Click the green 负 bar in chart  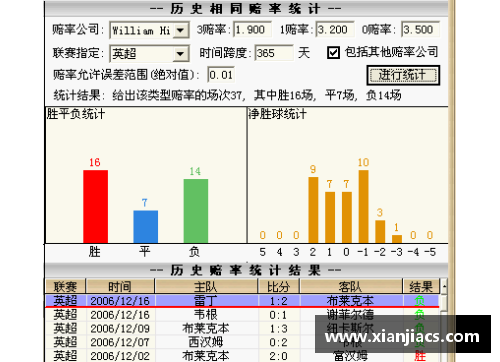[x=196, y=211]
